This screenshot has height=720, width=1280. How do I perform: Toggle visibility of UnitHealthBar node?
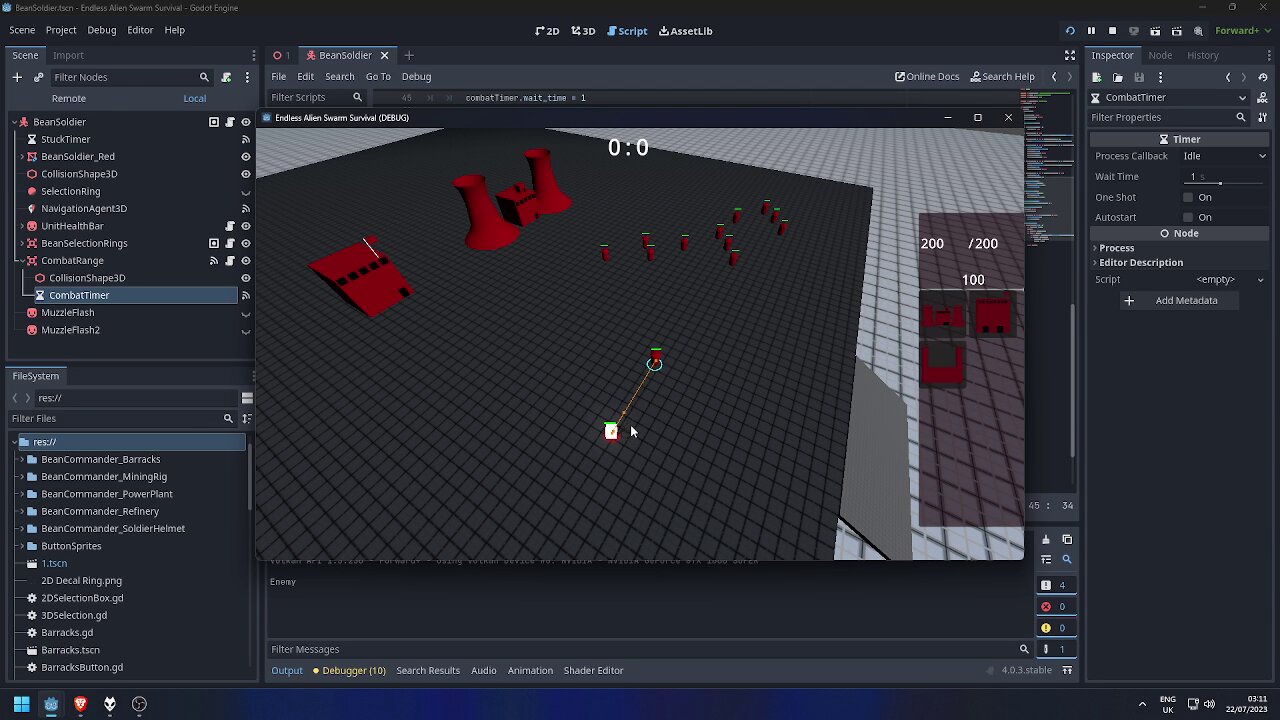245,226
